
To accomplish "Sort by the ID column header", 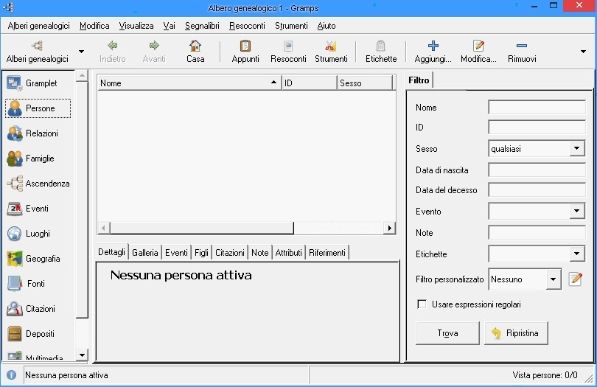I will pos(309,83).
